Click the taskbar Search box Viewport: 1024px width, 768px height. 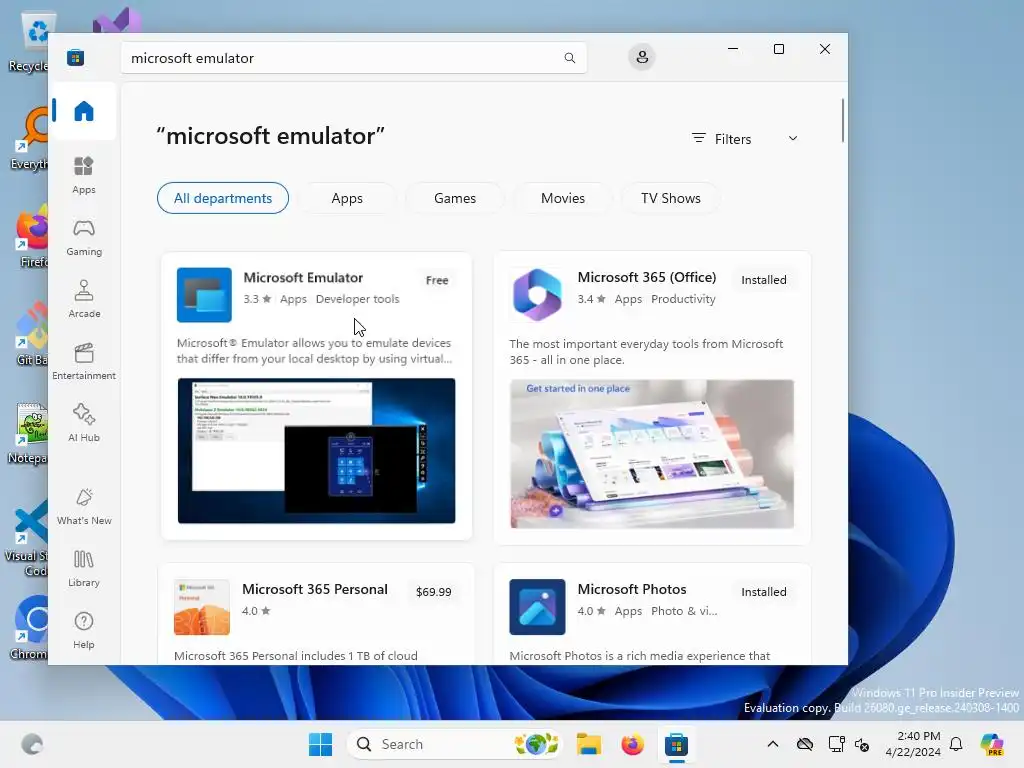pyautogui.click(x=455, y=744)
